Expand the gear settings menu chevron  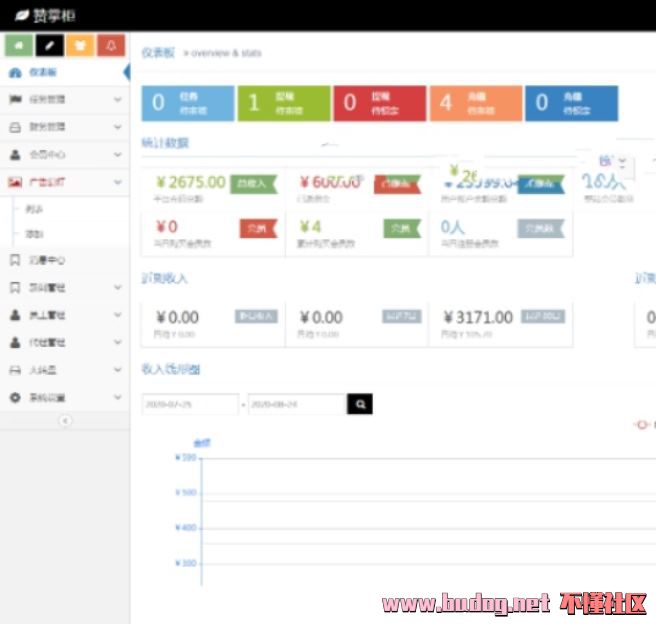[x=118, y=397]
